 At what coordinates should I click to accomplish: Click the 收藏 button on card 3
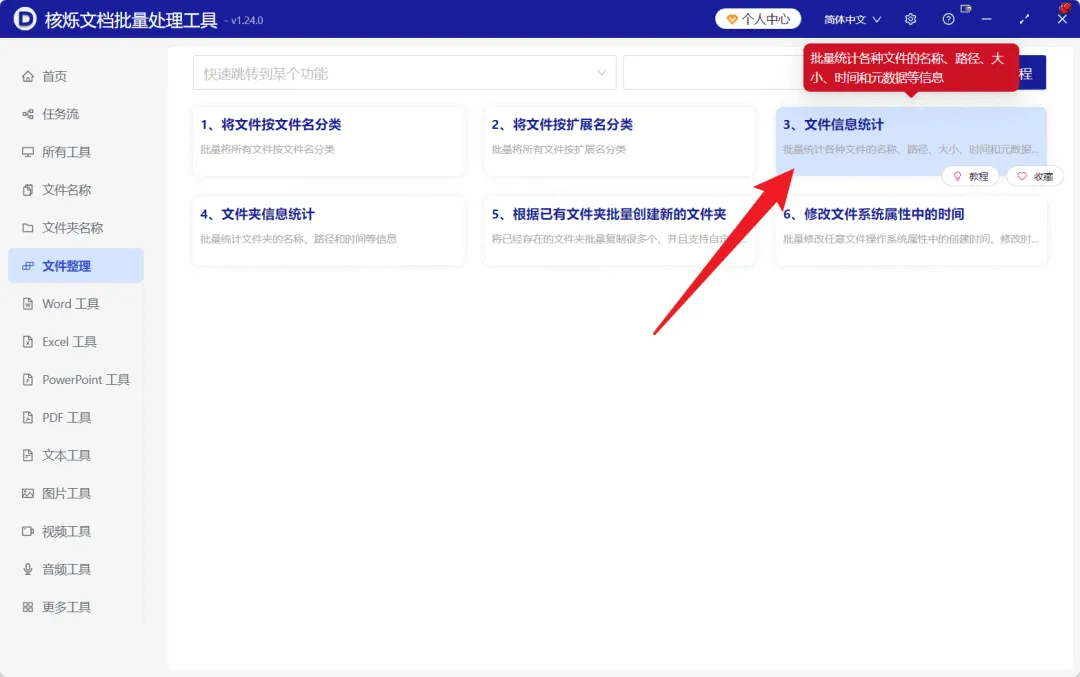pos(1035,176)
